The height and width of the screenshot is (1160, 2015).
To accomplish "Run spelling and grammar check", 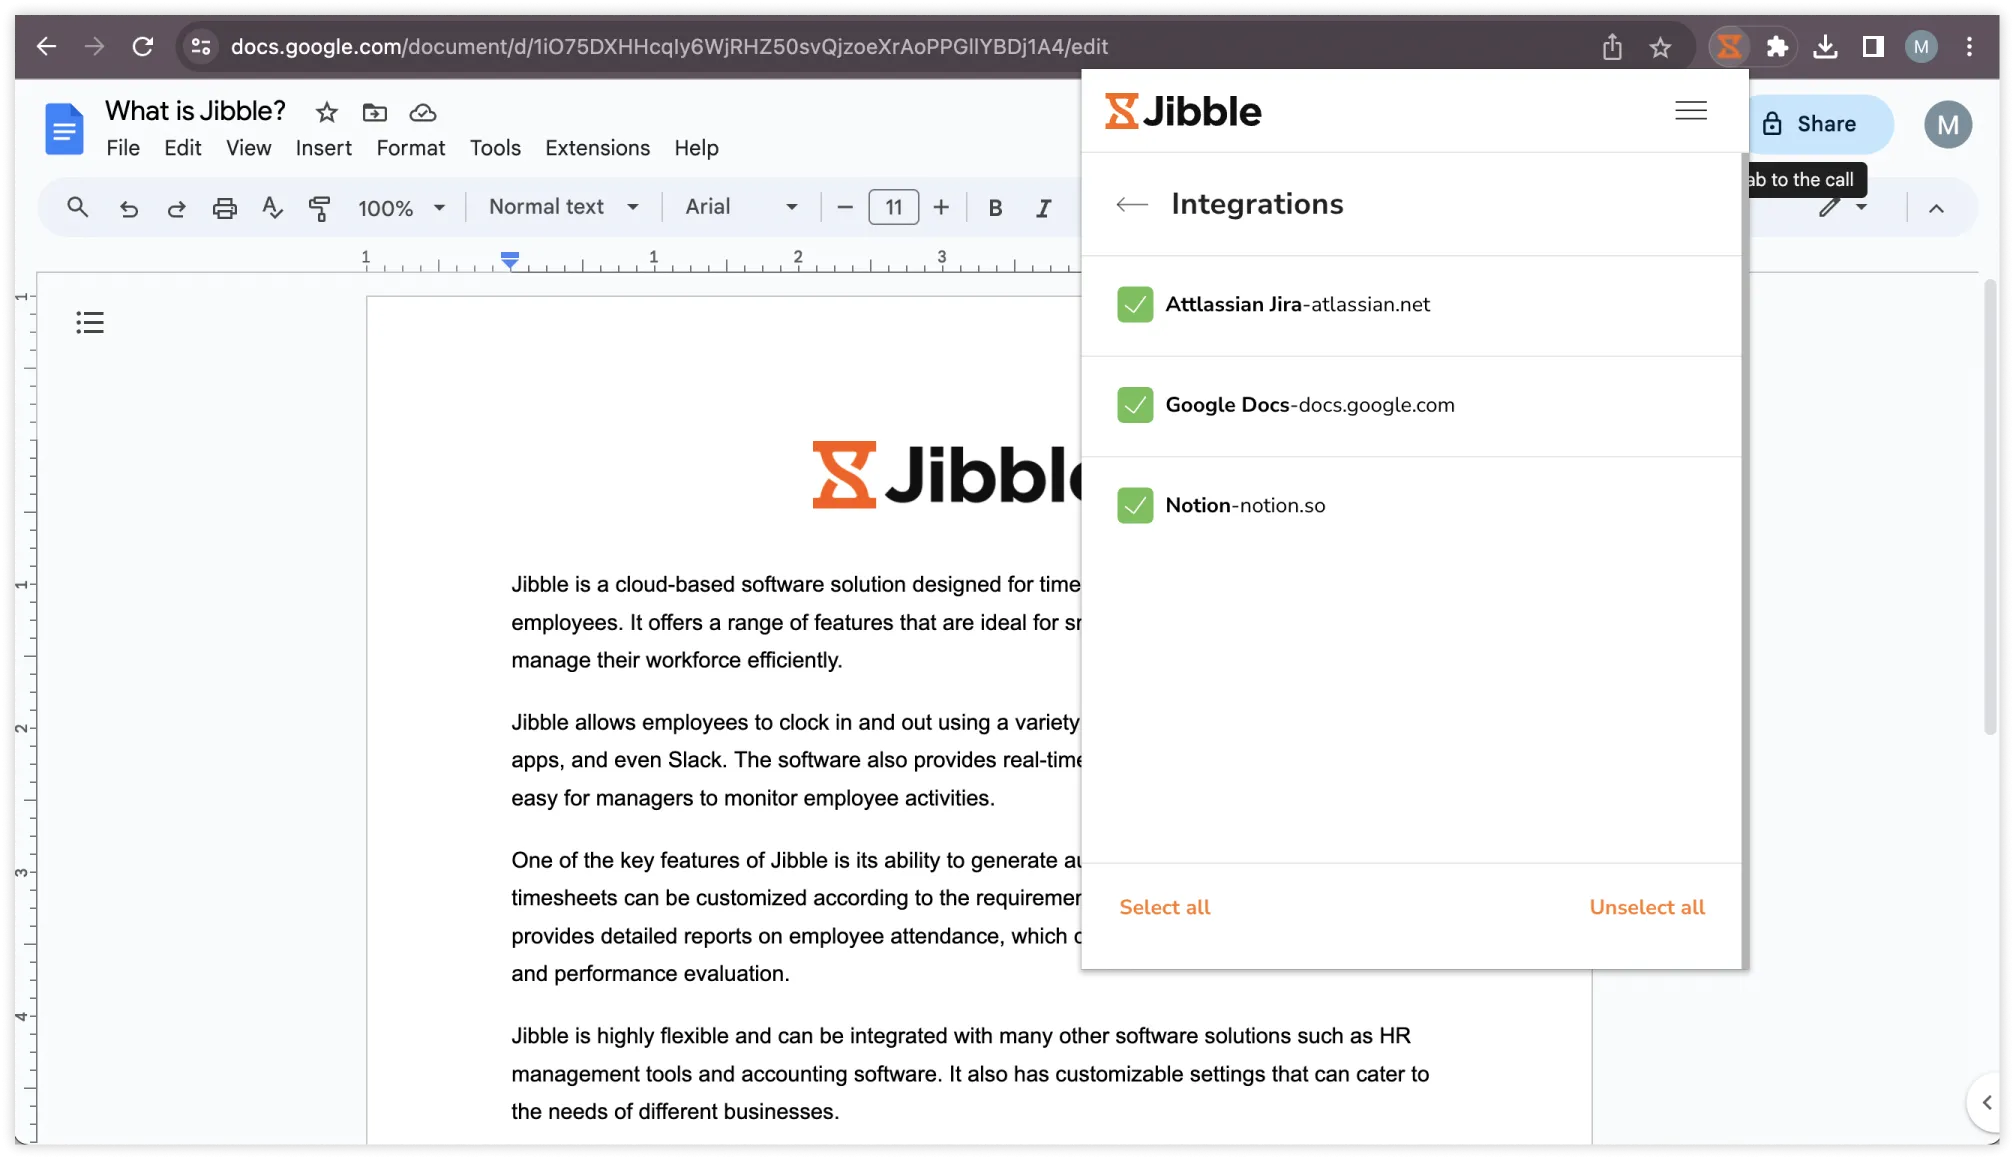I will (x=271, y=207).
